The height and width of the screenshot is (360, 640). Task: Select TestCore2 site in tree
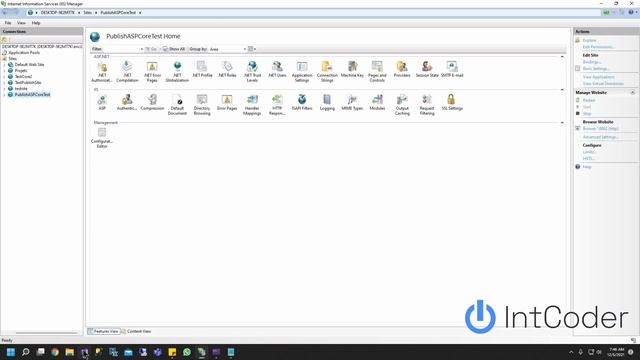[x=23, y=76]
